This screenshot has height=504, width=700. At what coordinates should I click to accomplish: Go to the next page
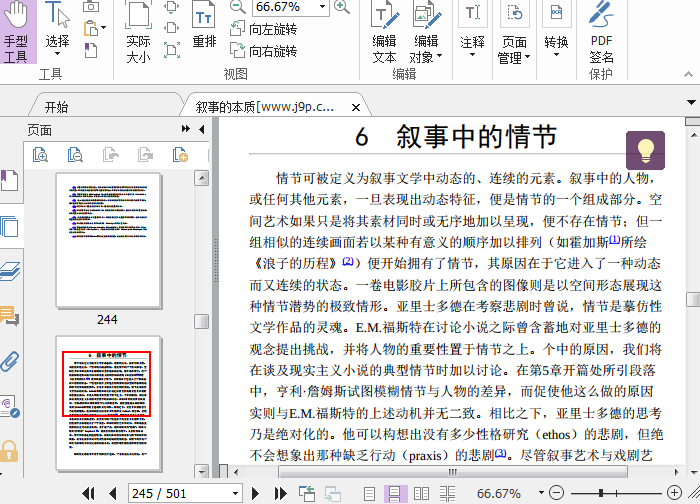(x=255, y=493)
